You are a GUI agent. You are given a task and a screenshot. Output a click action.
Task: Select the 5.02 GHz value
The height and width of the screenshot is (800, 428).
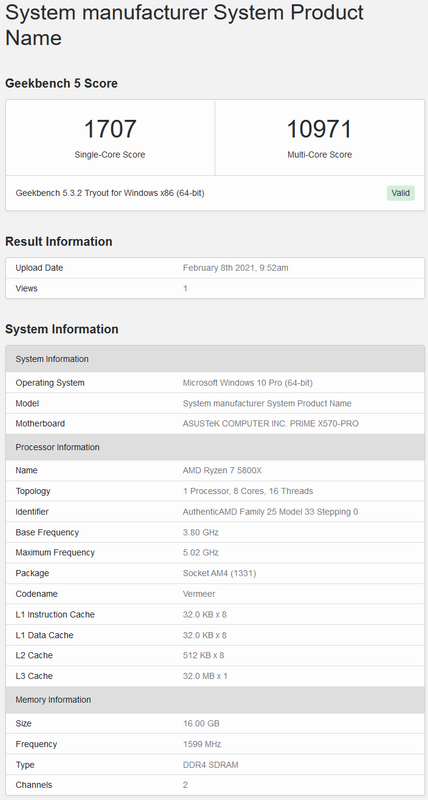click(x=200, y=553)
